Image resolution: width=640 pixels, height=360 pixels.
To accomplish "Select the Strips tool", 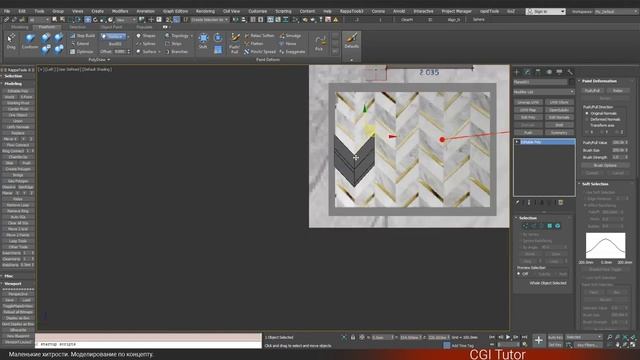I will tap(173, 44).
